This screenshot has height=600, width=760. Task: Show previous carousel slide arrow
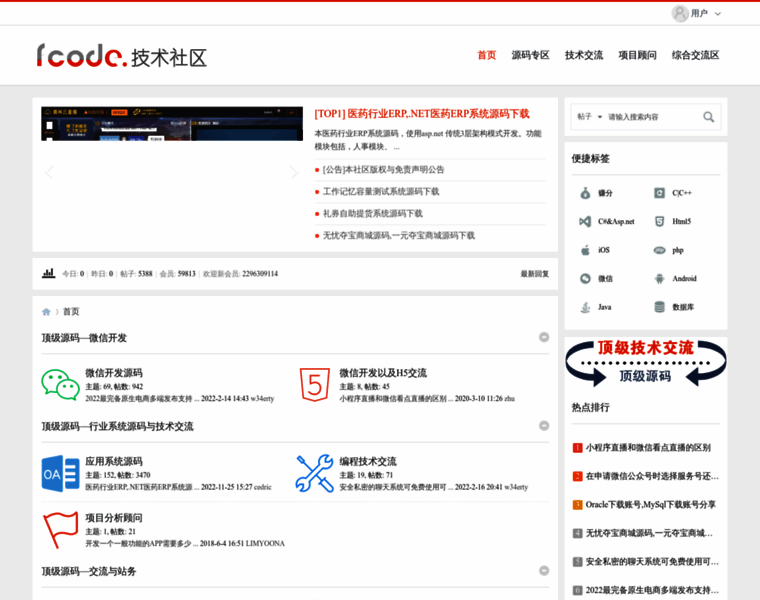coord(49,172)
